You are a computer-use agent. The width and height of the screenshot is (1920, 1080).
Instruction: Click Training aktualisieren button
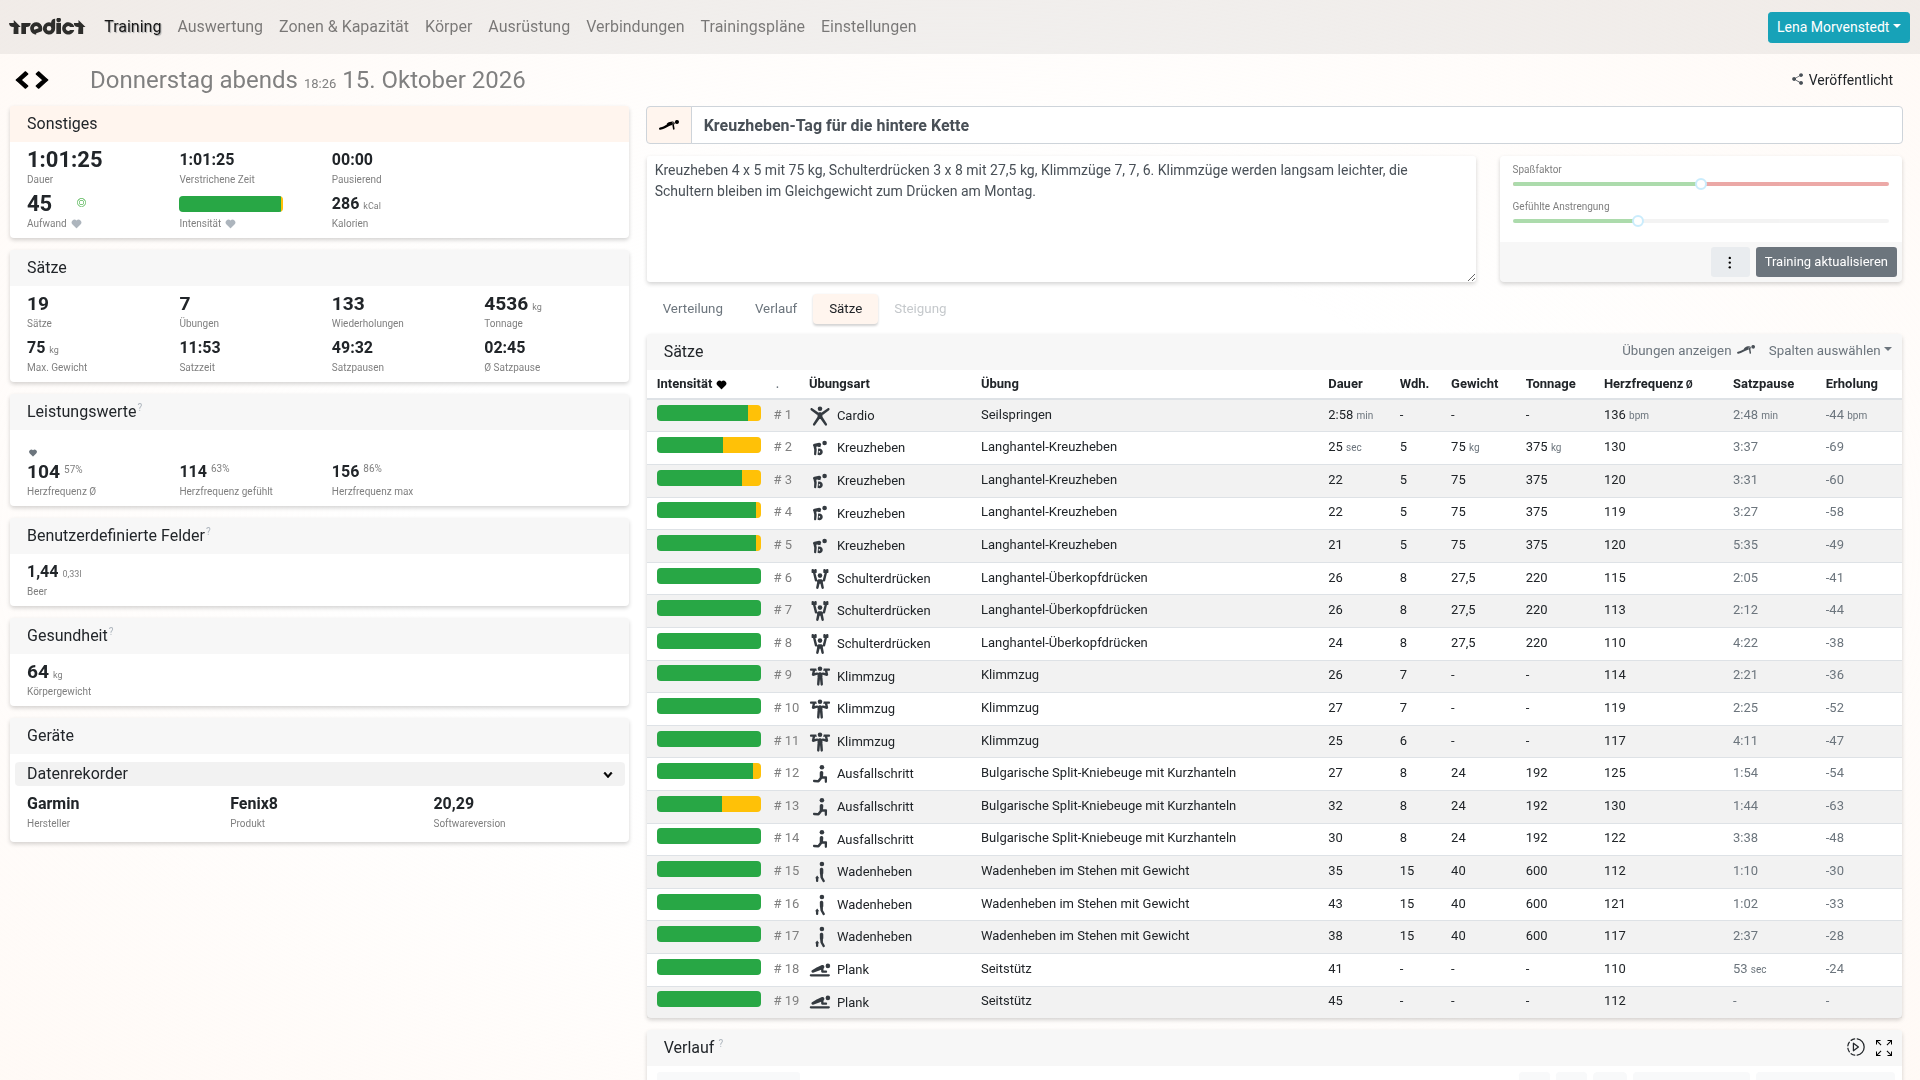(x=1826, y=262)
